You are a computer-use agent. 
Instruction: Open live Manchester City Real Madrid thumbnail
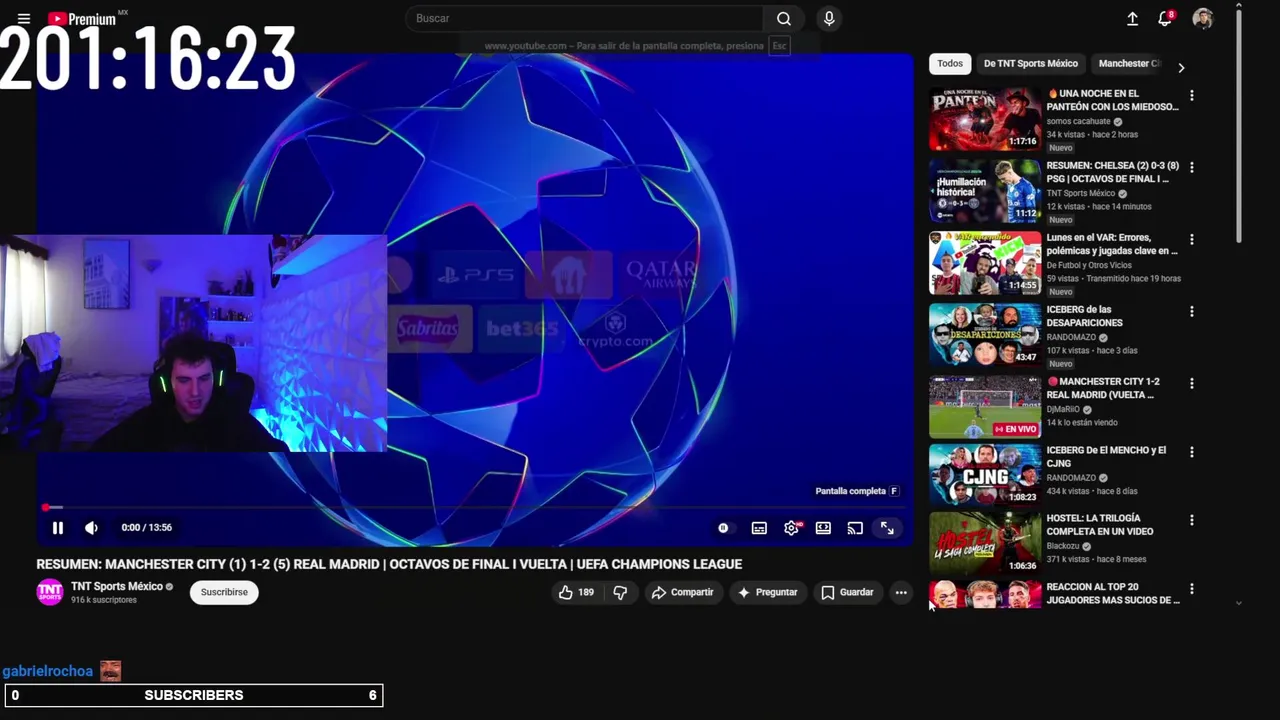(x=985, y=407)
